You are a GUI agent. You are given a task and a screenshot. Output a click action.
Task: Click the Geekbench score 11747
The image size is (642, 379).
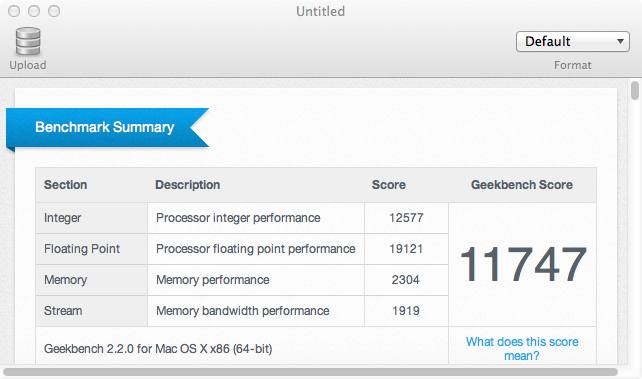tap(523, 264)
